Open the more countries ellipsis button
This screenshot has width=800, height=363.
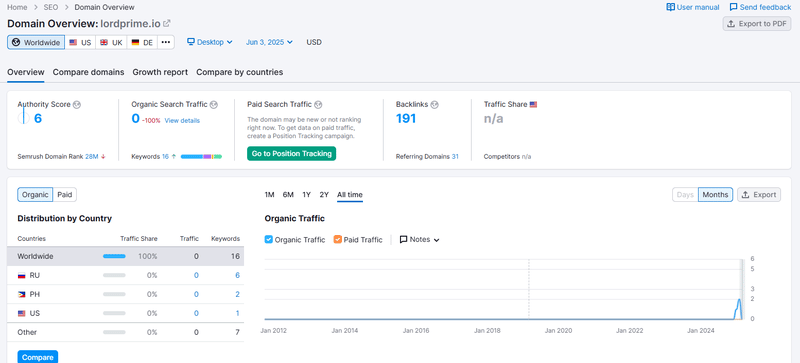166,42
